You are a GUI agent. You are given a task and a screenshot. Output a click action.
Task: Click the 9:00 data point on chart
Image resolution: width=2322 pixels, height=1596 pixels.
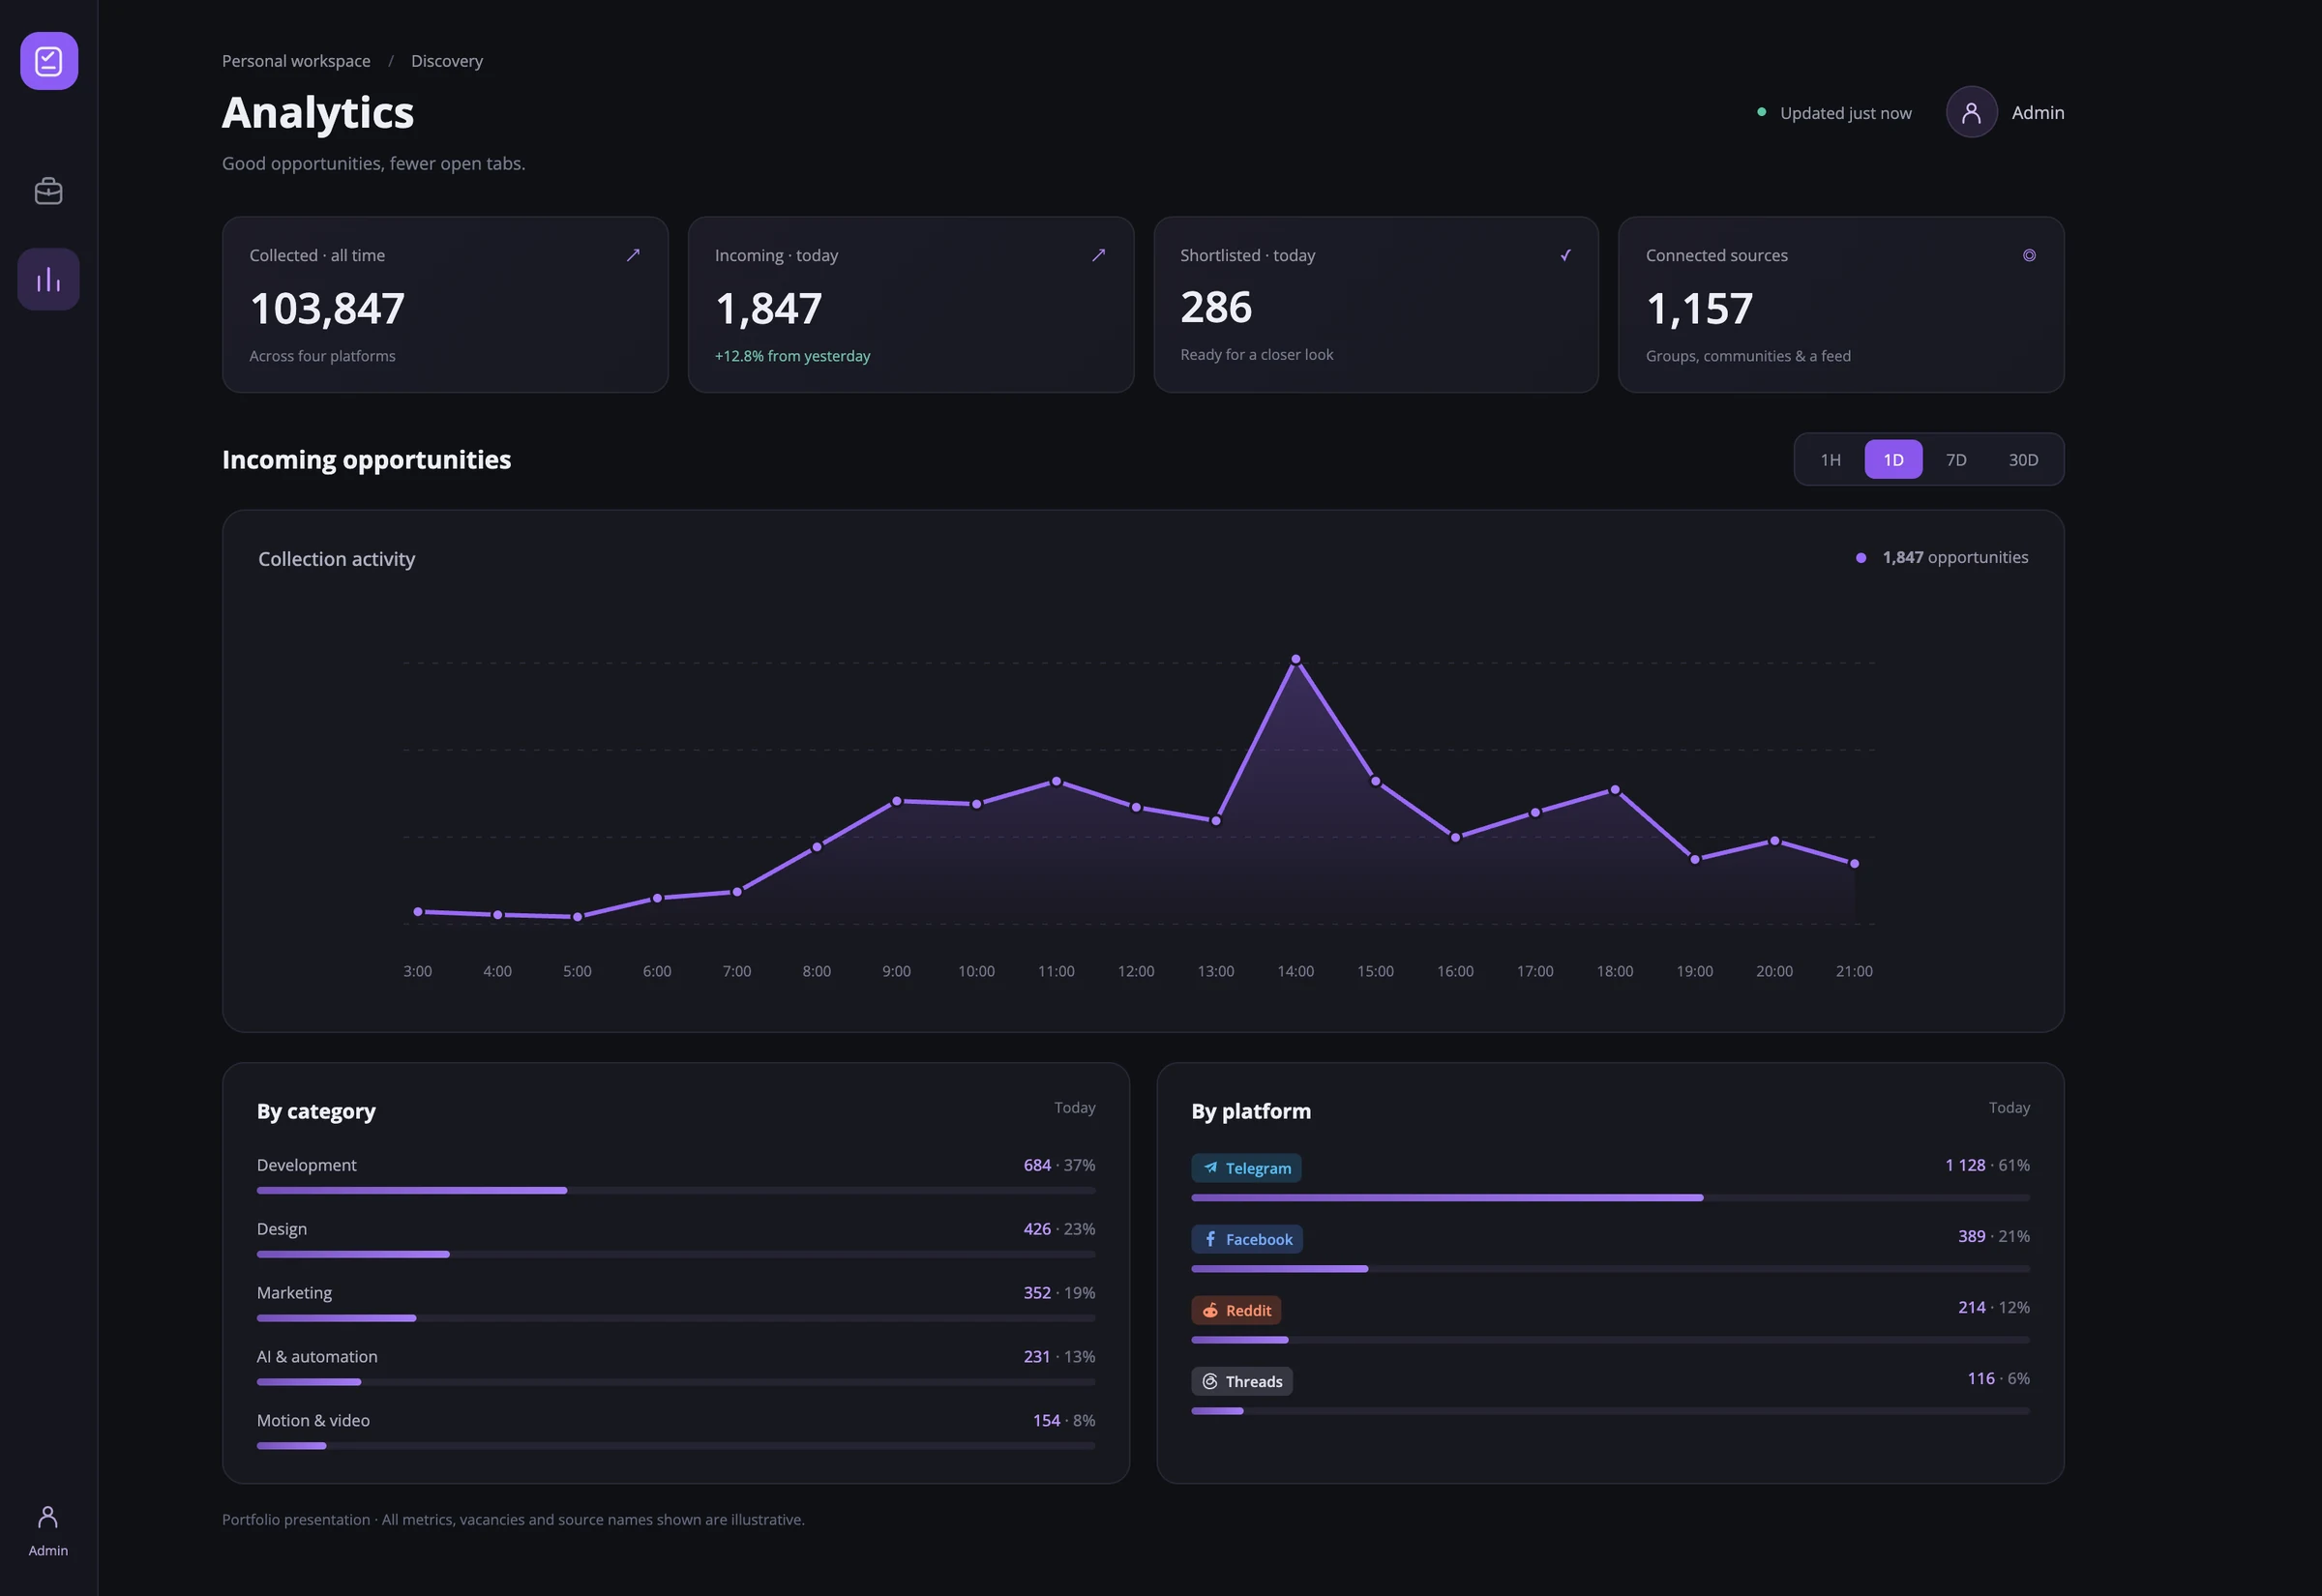(897, 801)
